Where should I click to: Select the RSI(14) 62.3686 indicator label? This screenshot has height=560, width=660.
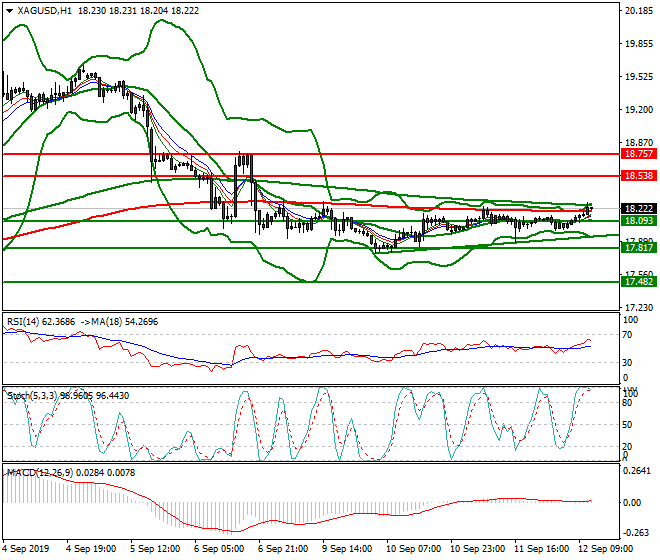pos(41,322)
